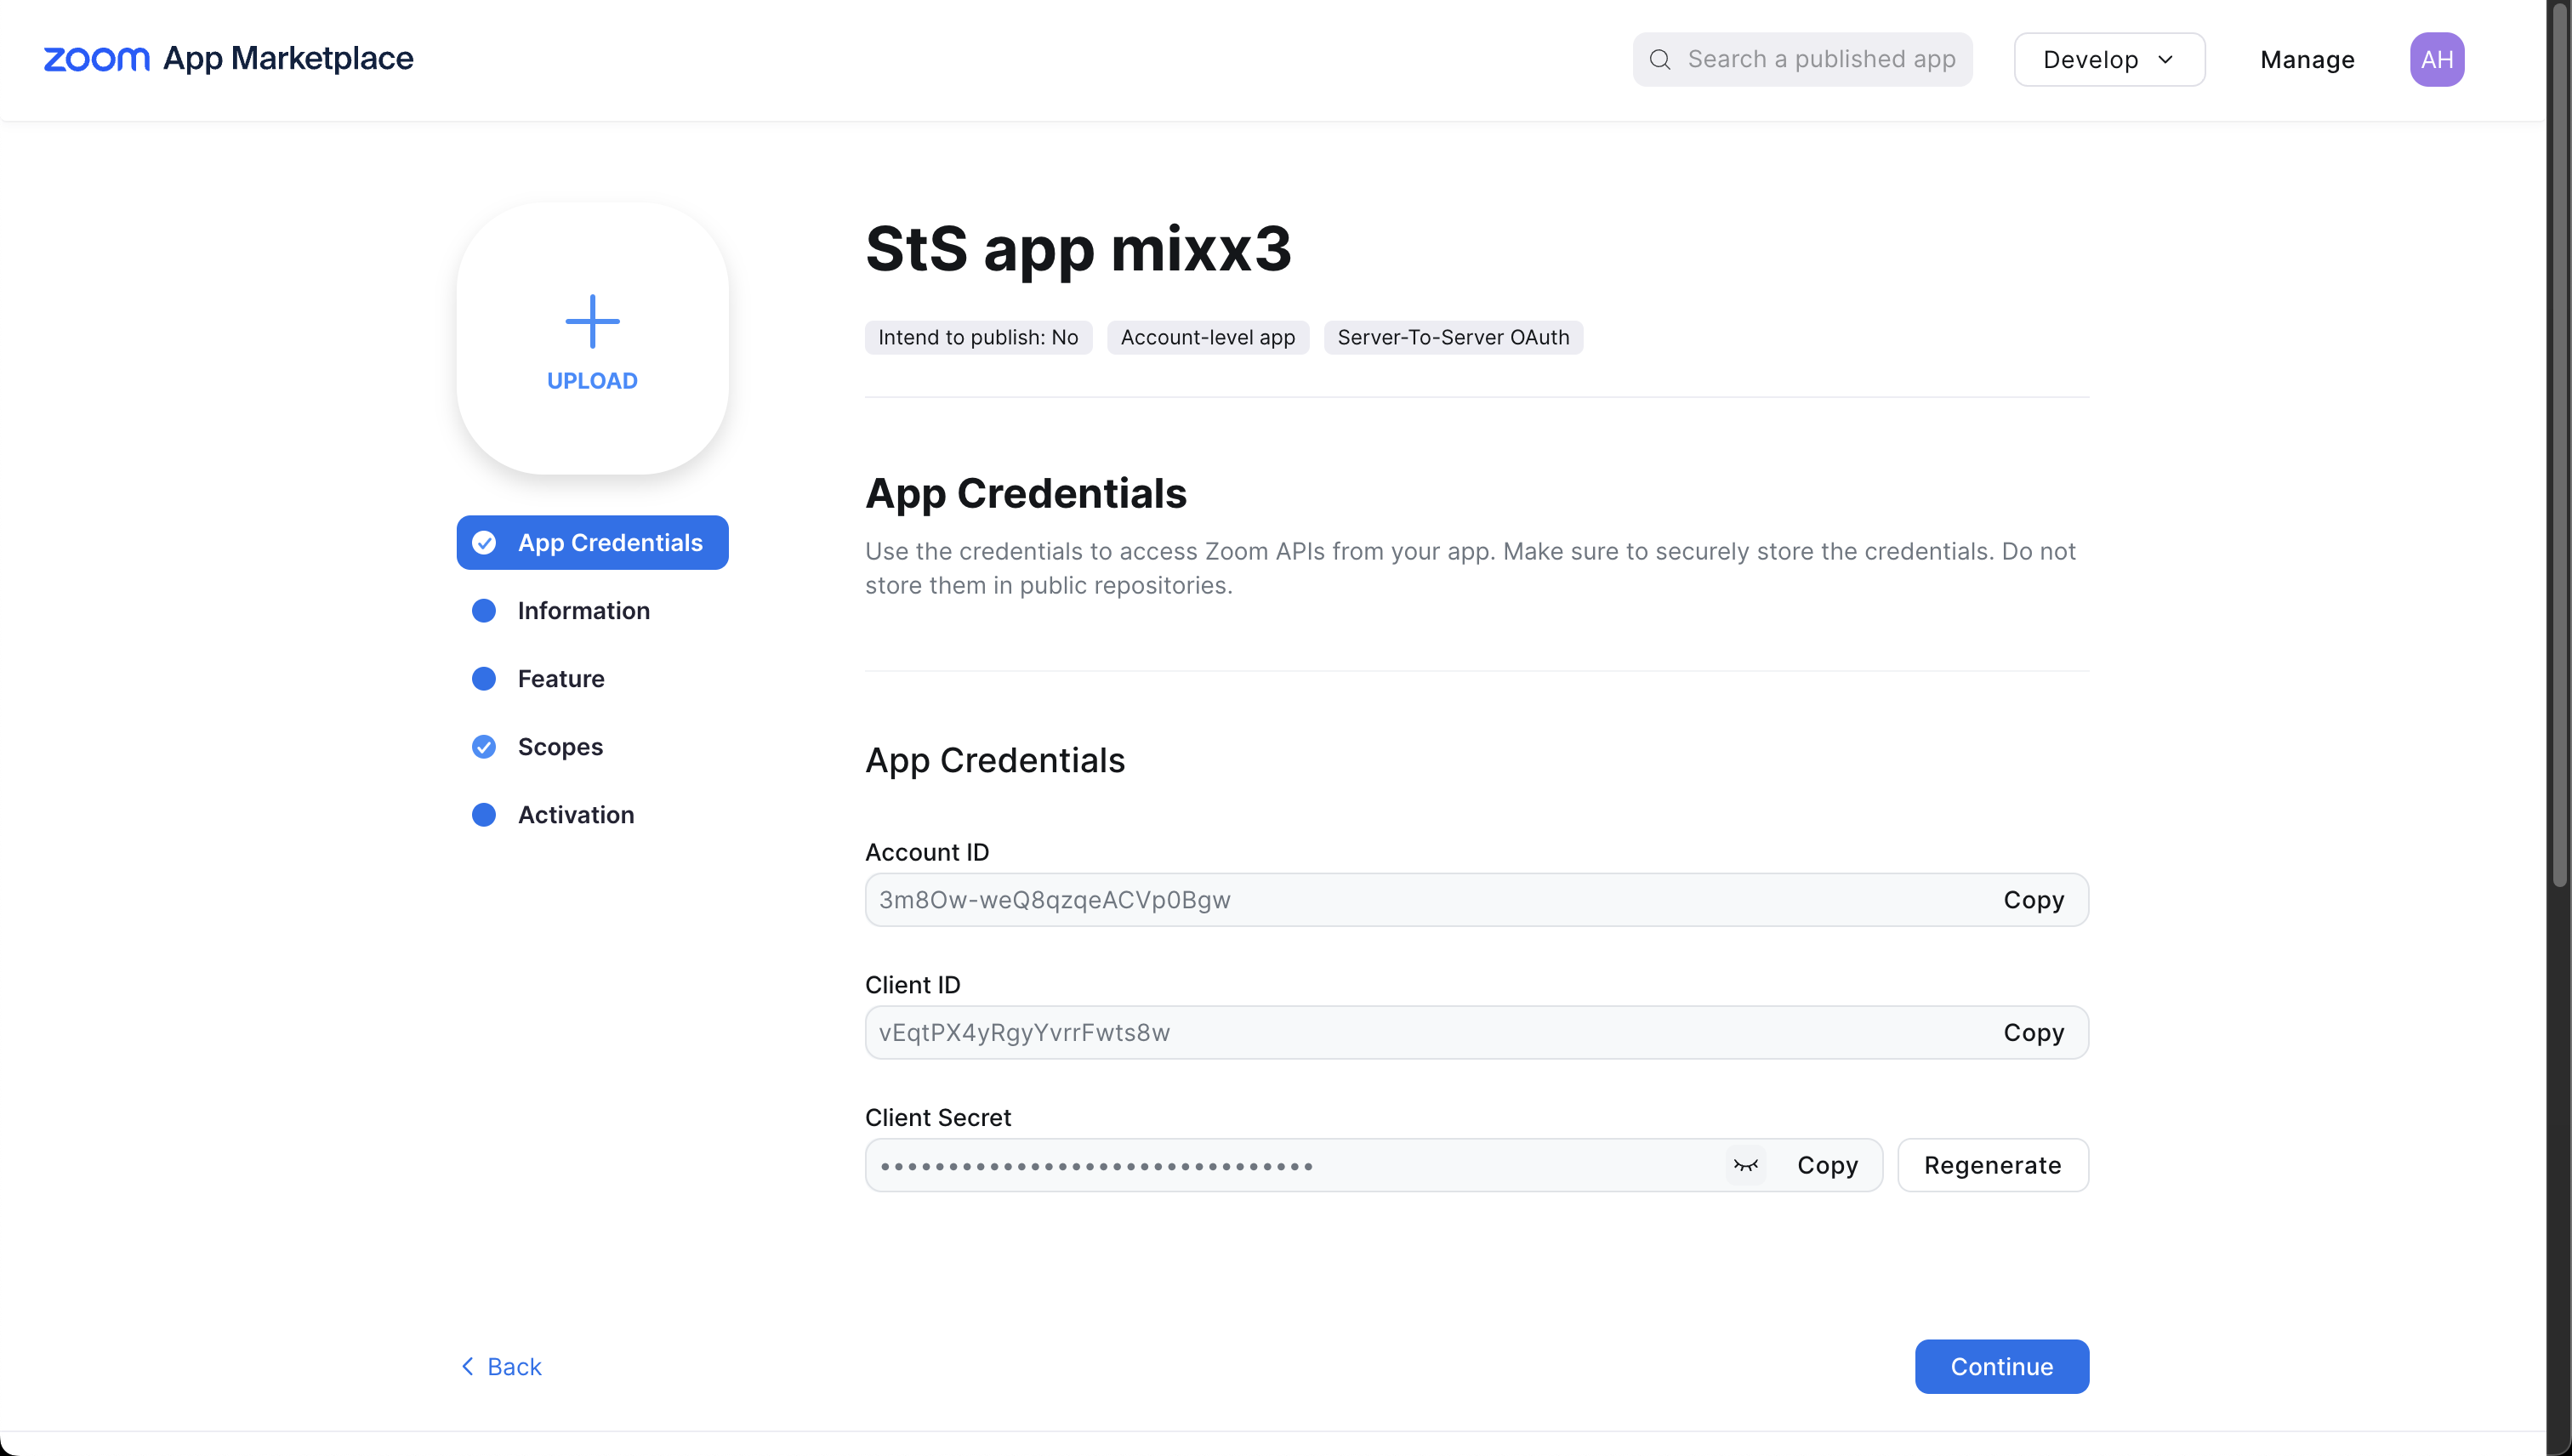Click the Back arrow chevron
Screen dimensions: 2572x1456
[x=467, y=1366]
